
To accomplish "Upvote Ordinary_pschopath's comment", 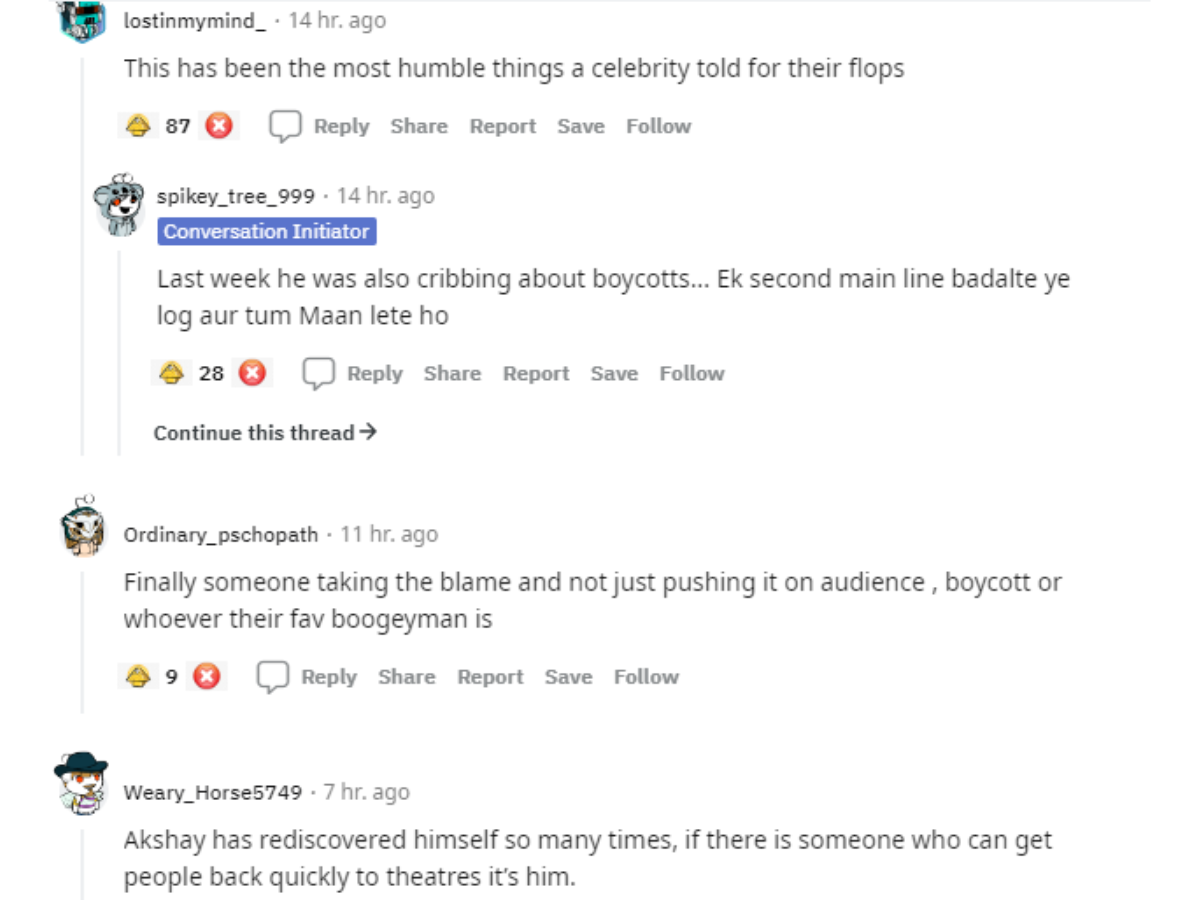I will tap(138, 676).
